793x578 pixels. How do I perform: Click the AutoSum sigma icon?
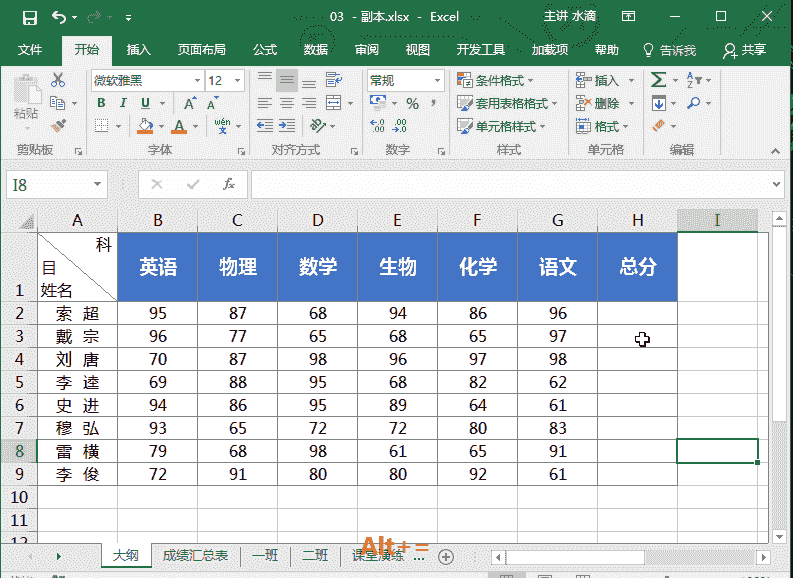click(x=658, y=80)
